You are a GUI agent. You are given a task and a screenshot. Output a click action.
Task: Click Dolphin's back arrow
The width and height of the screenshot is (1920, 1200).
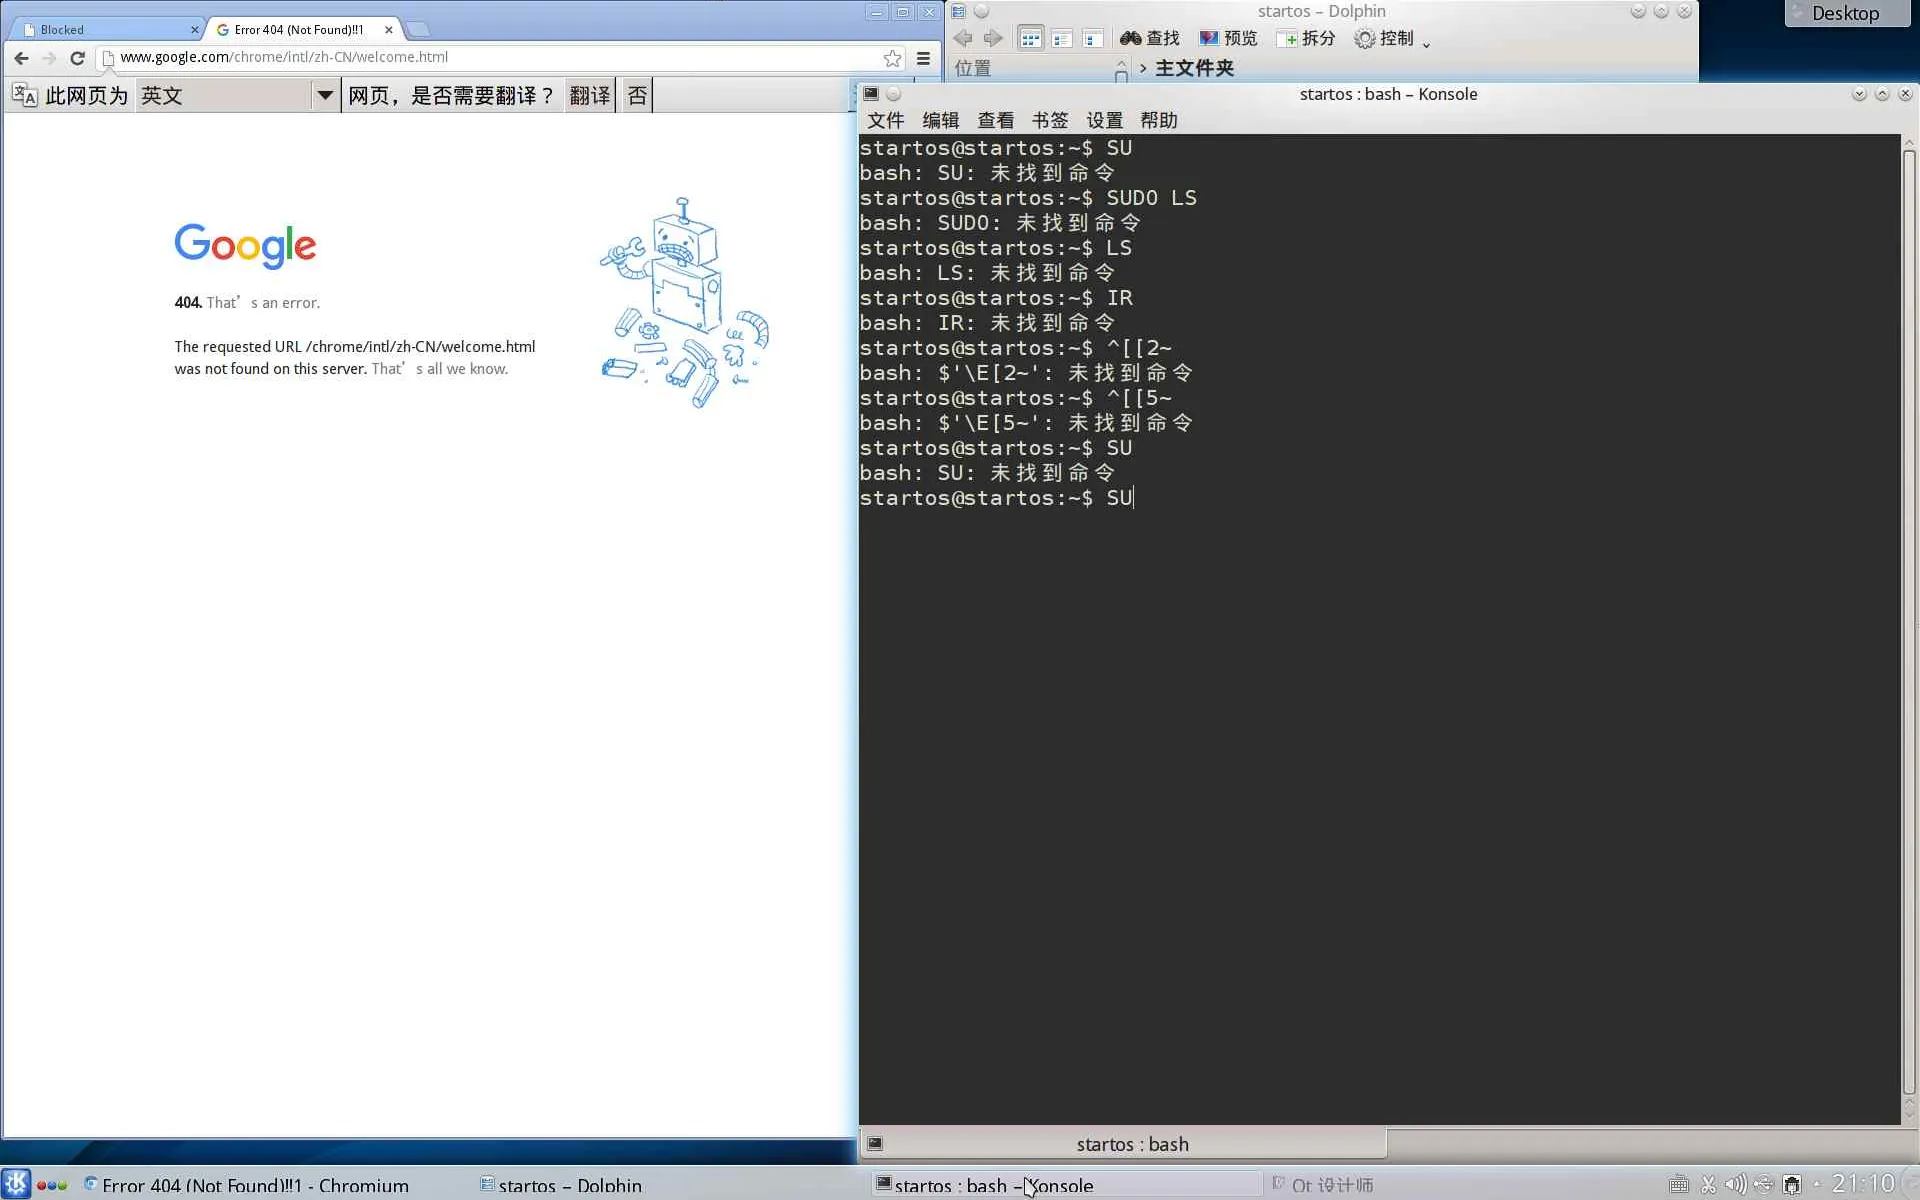[x=963, y=38]
